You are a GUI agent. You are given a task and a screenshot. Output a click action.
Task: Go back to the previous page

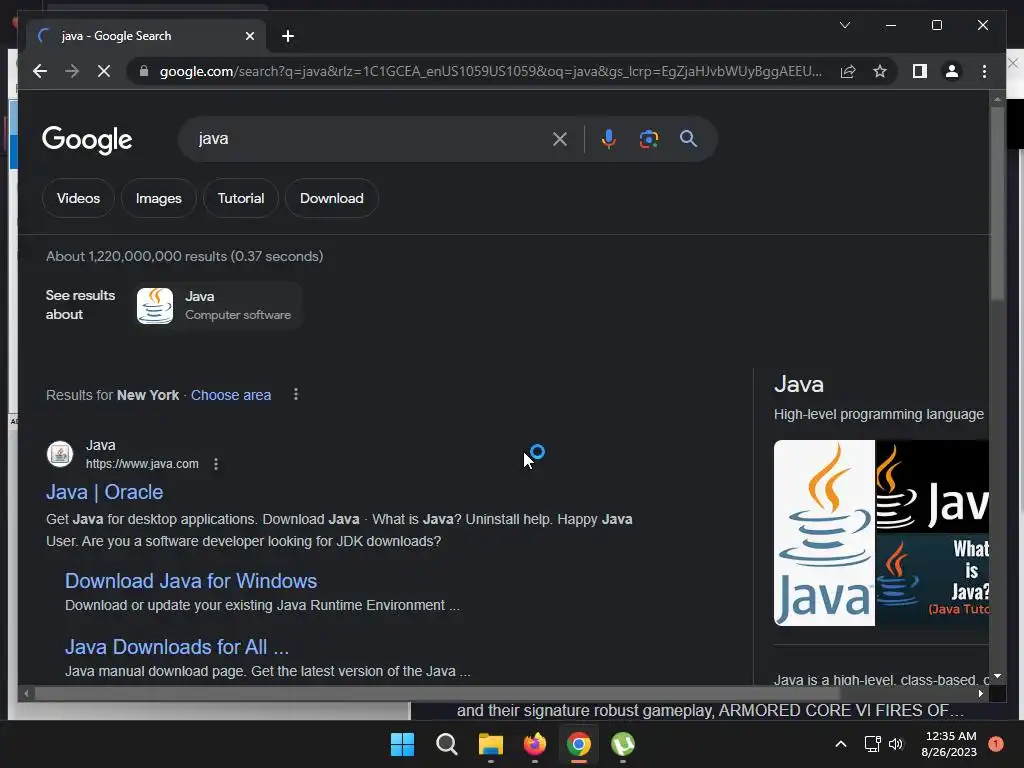40,71
